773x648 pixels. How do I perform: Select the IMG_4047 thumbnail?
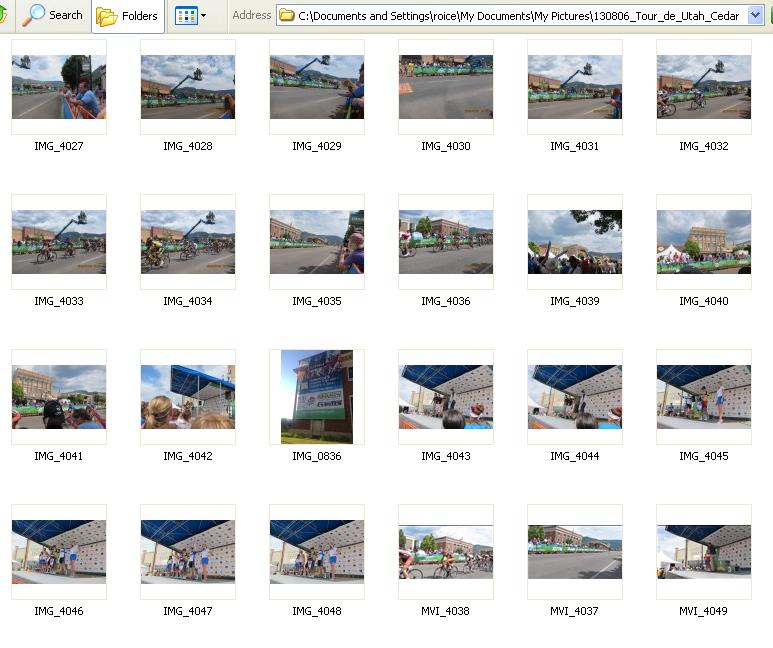[x=188, y=552]
